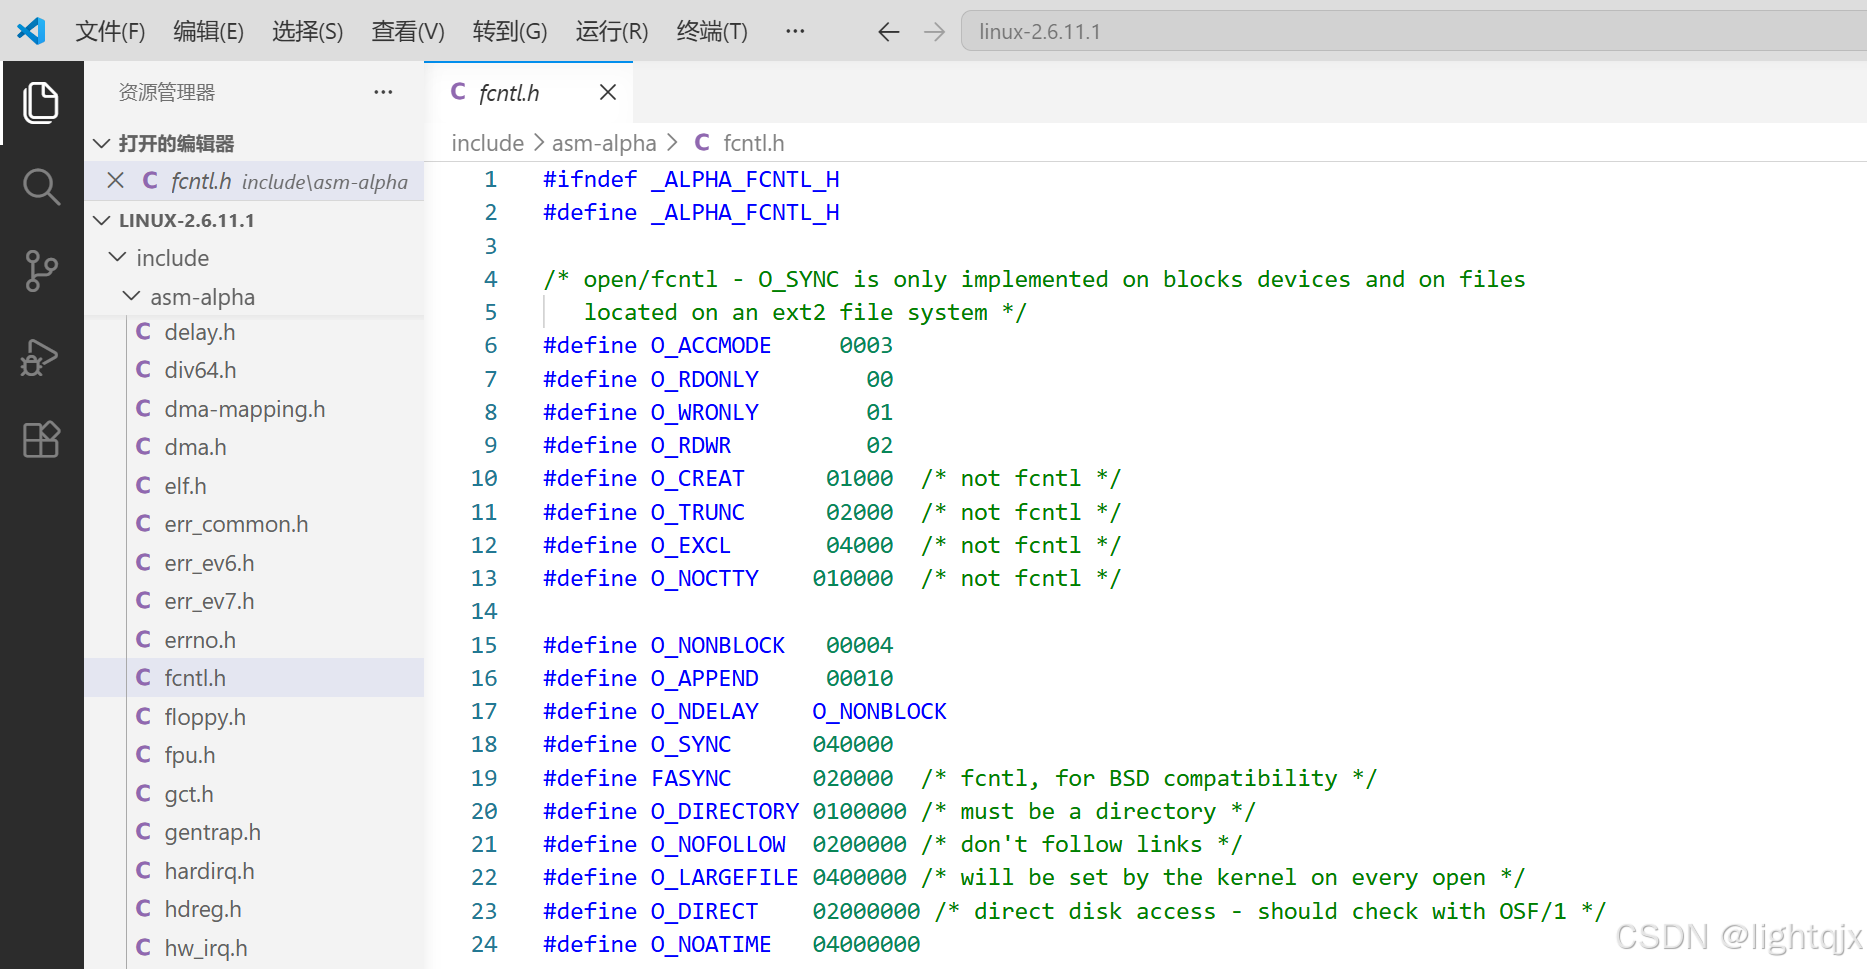Open the explorer panel more actions menu
This screenshot has width=1867, height=969.
tap(383, 92)
